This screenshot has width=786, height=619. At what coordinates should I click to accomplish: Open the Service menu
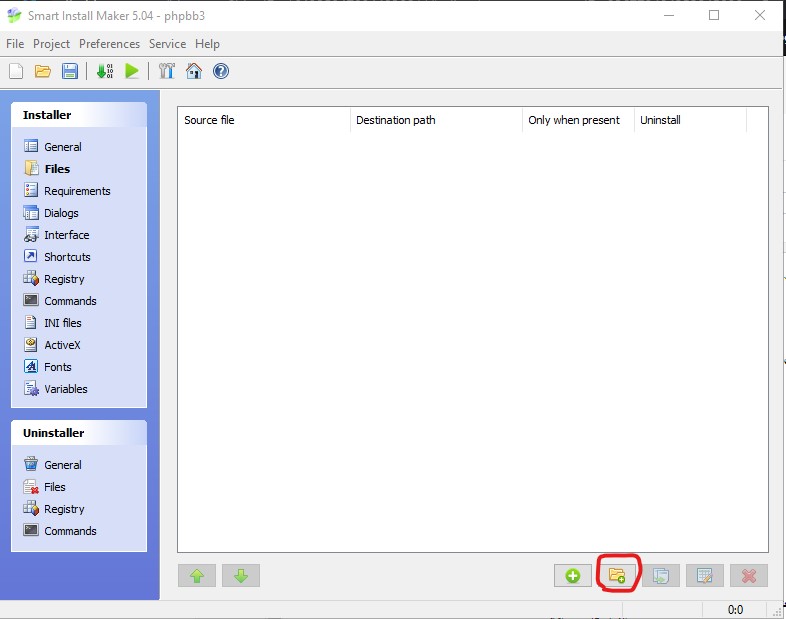tap(167, 44)
